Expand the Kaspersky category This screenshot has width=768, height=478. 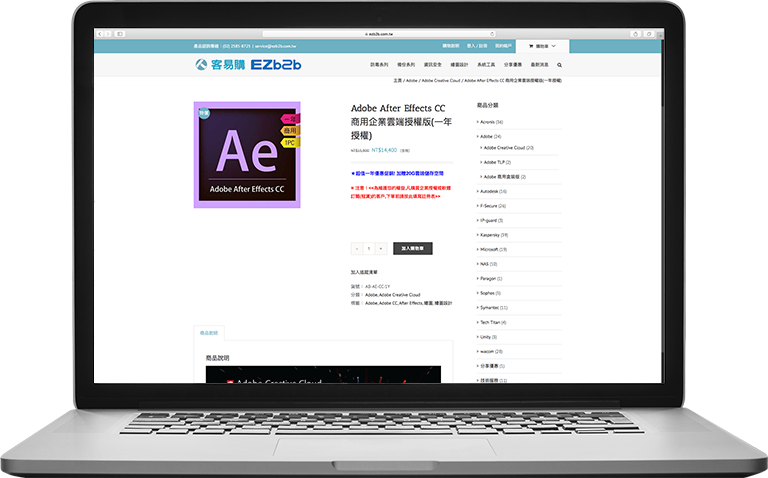point(492,235)
